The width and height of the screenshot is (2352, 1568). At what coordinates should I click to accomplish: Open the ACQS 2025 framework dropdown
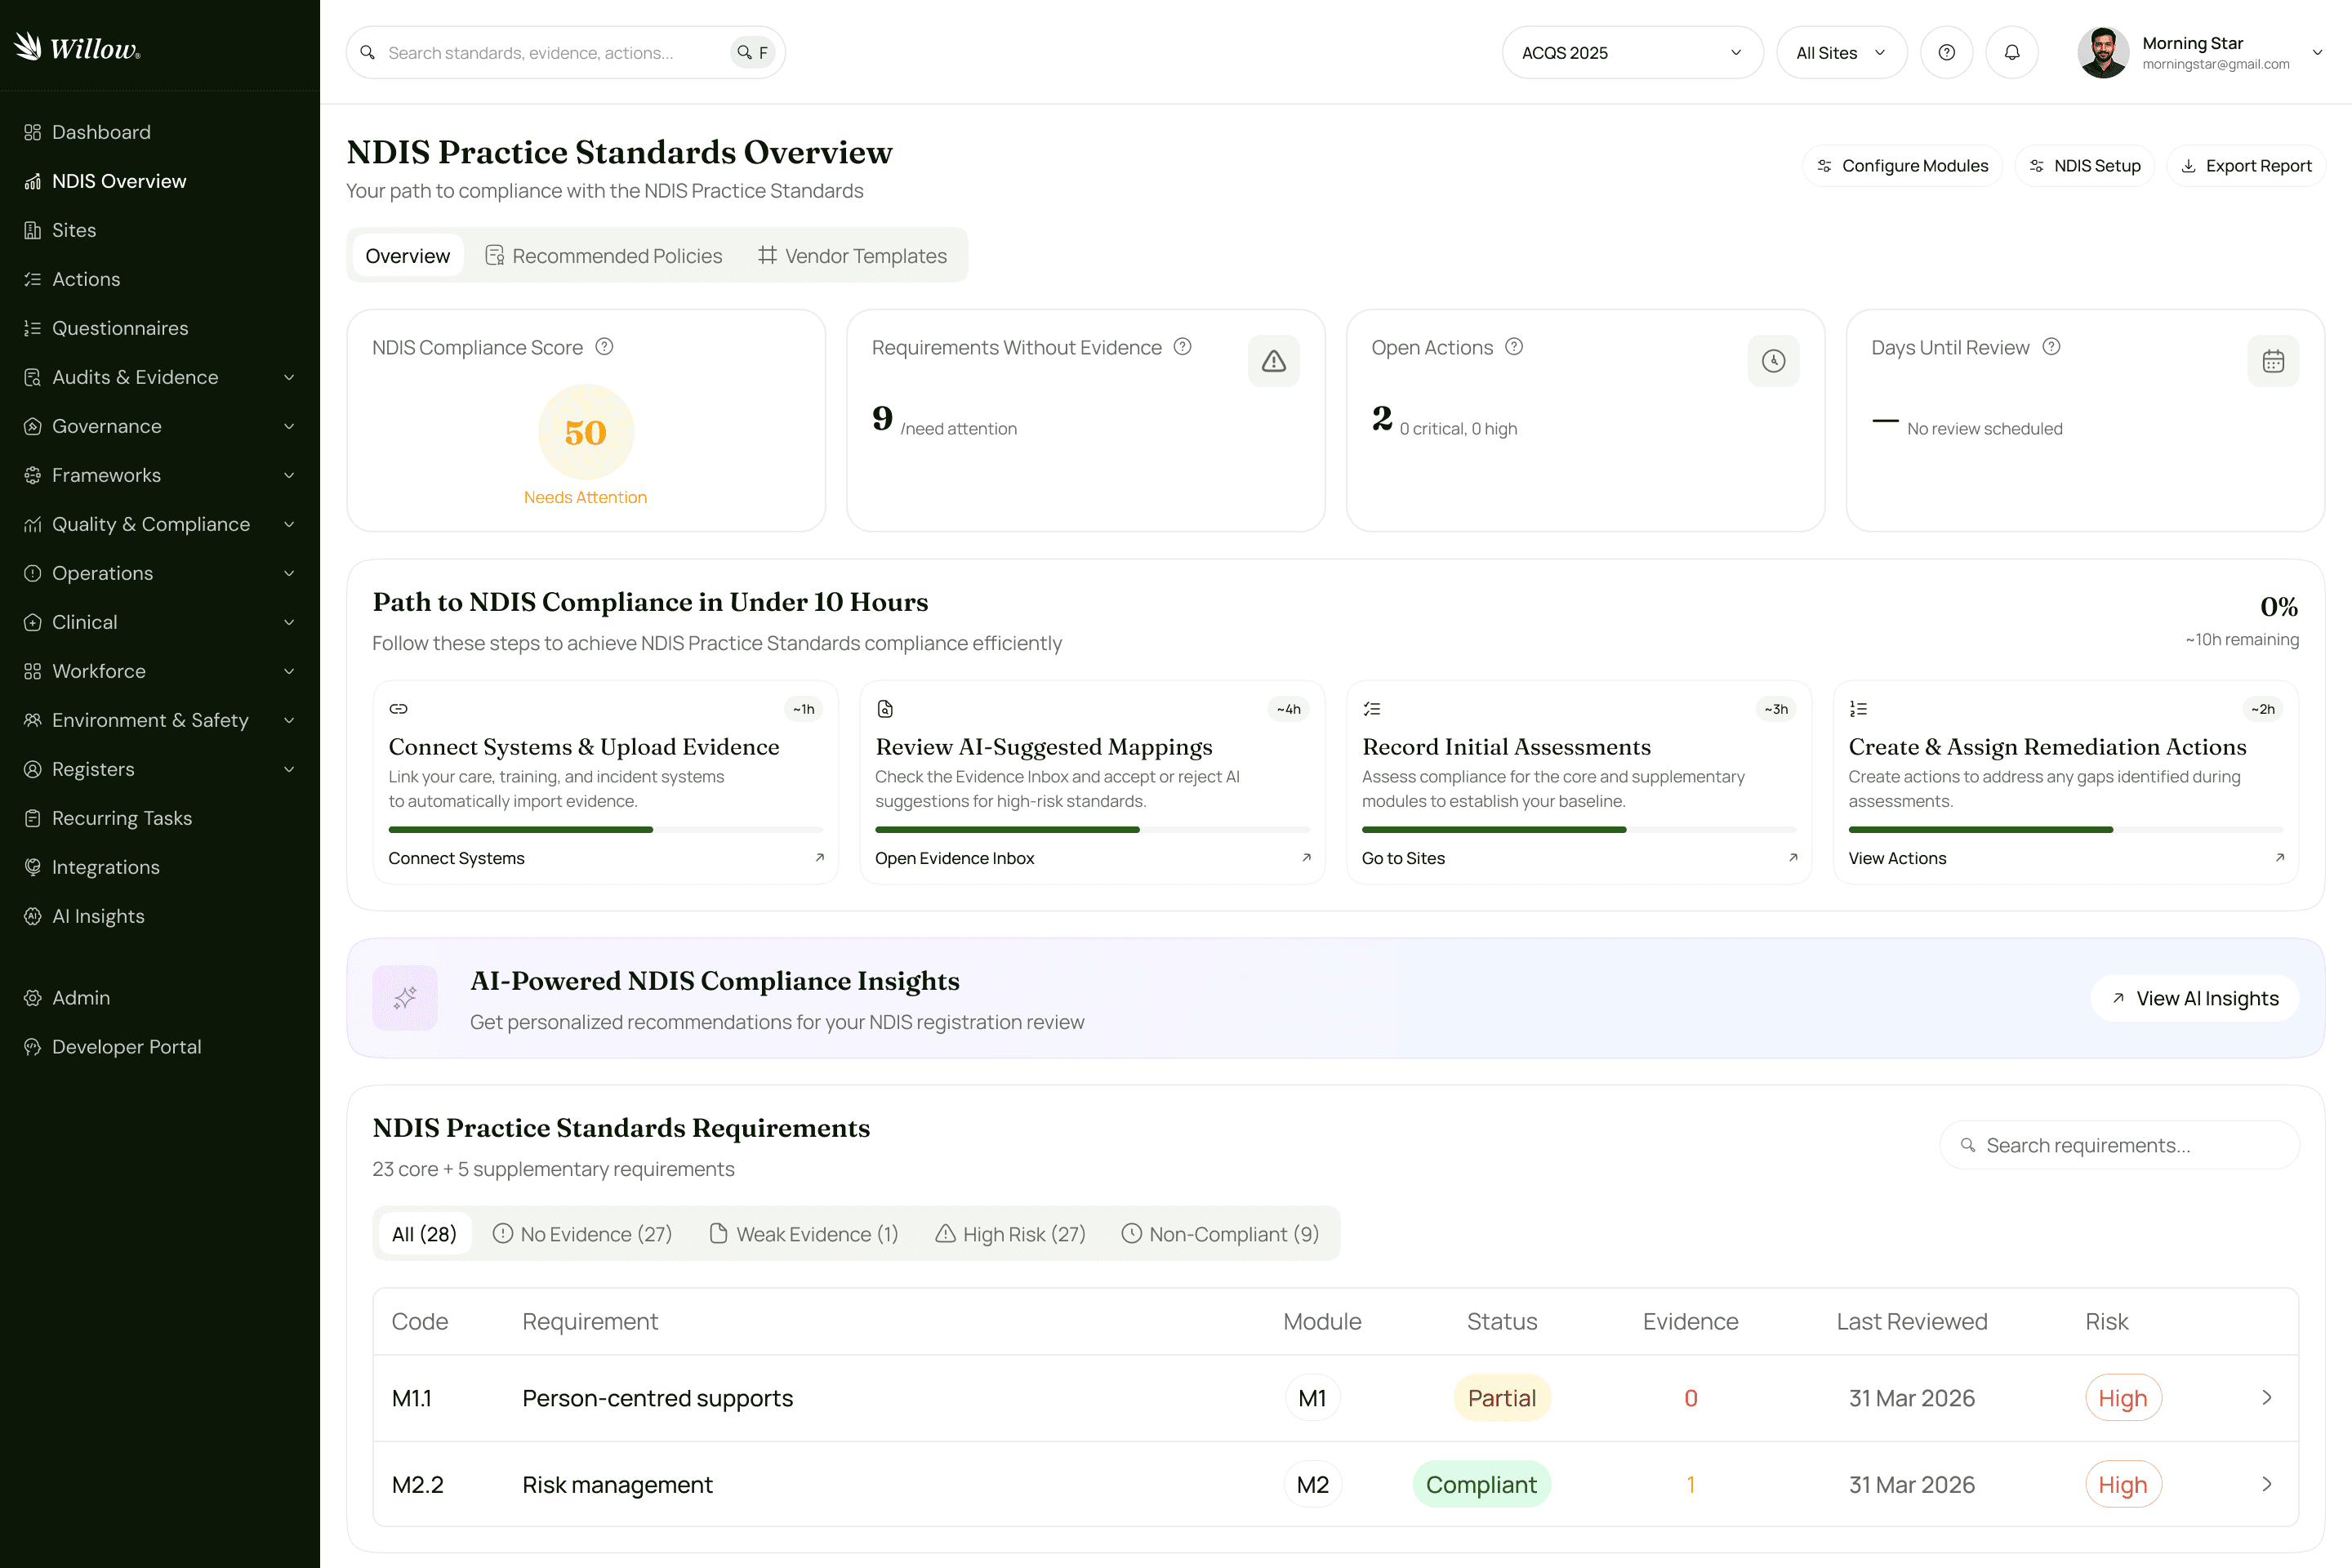[x=1632, y=52]
